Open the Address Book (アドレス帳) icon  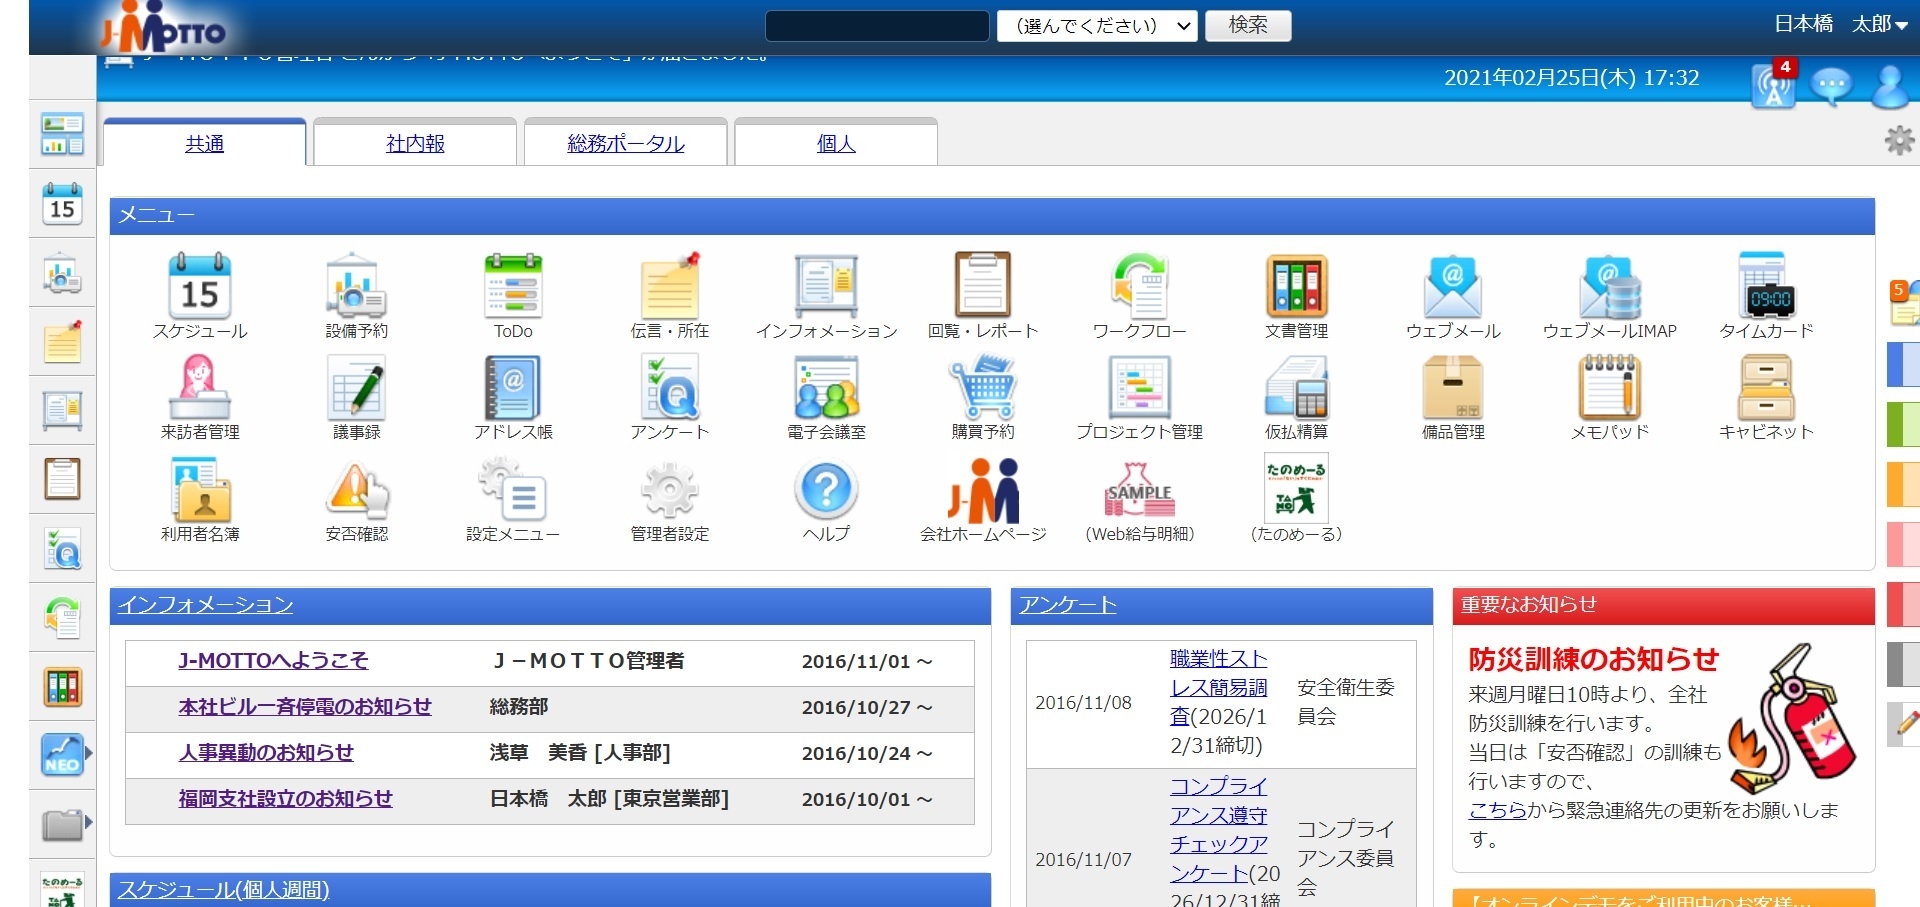pyautogui.click(x=512, y=388)
